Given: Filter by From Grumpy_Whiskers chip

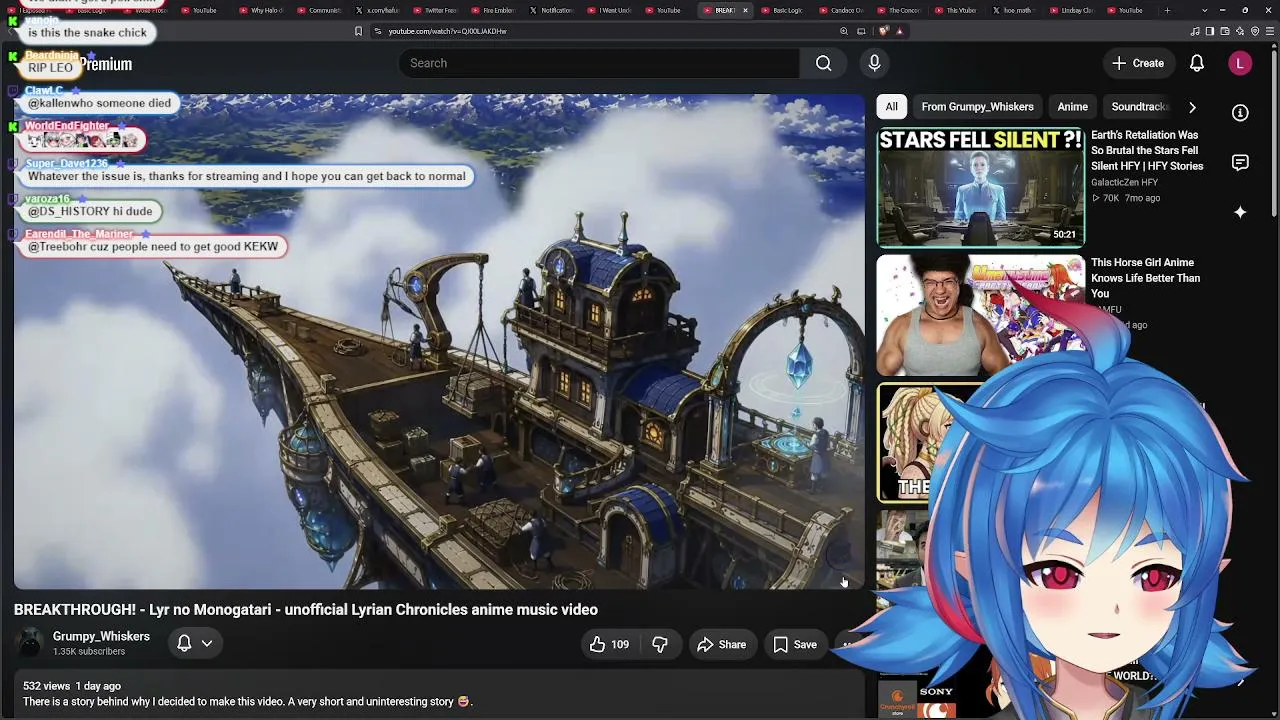Looking at the screenshot, I should click(x=977, y=107).
